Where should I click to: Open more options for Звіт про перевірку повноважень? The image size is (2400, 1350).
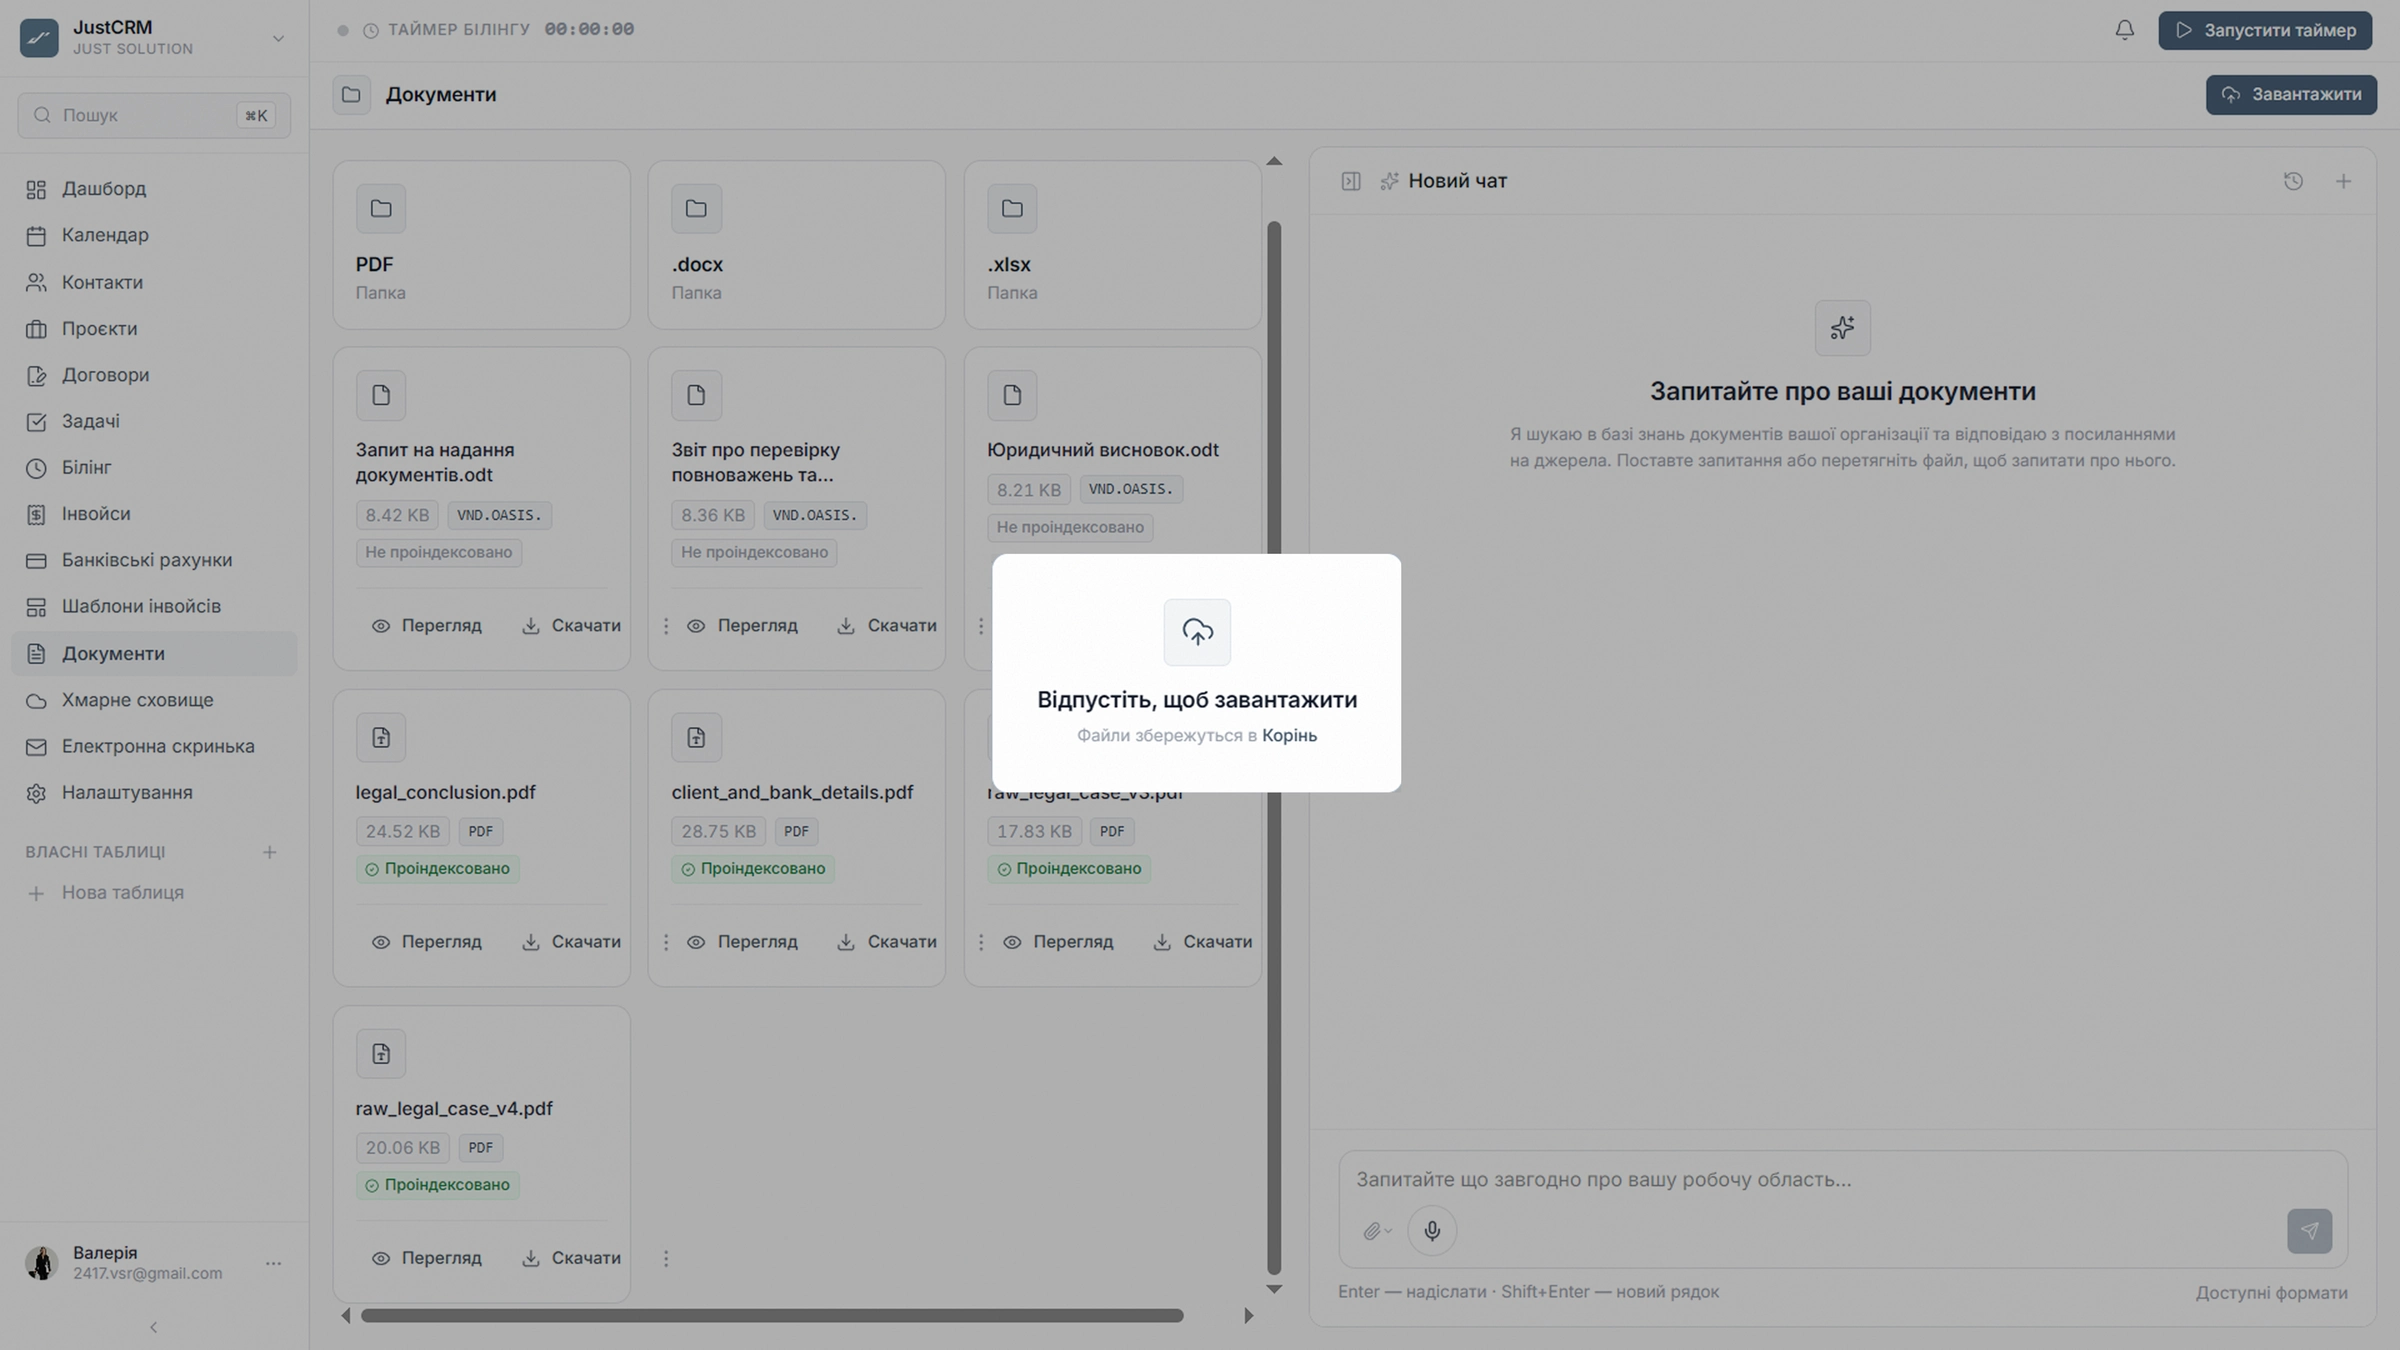(981, 626)
